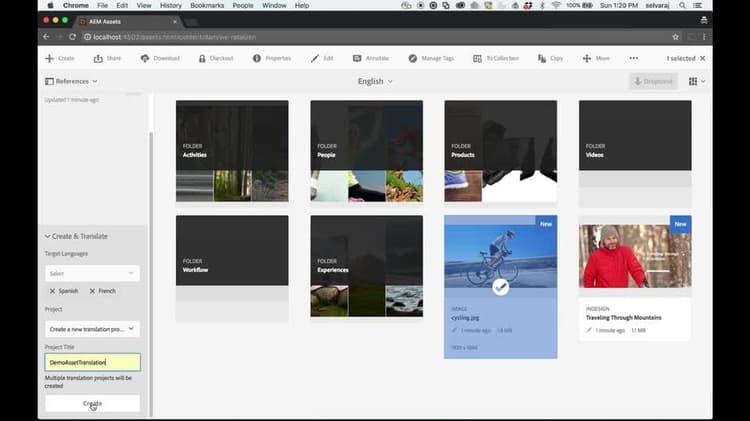750x421 pixels.
Task: Remove the French target language
Action: [x=92, y=291]
